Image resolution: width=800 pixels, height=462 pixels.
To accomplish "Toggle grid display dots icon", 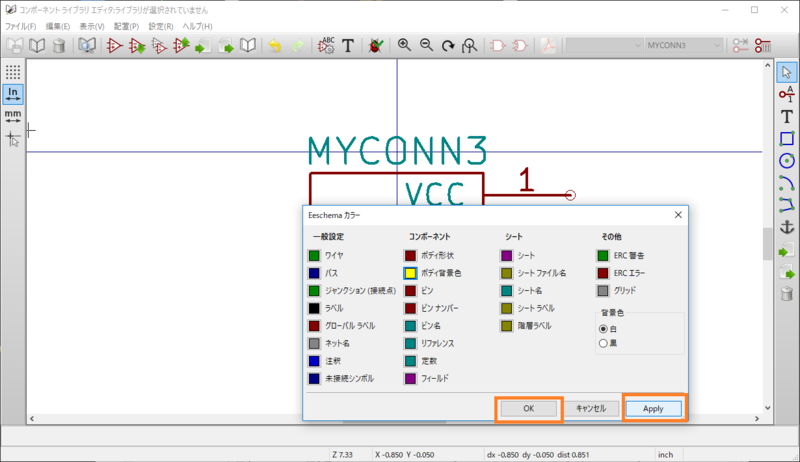I will click(13, 72).
